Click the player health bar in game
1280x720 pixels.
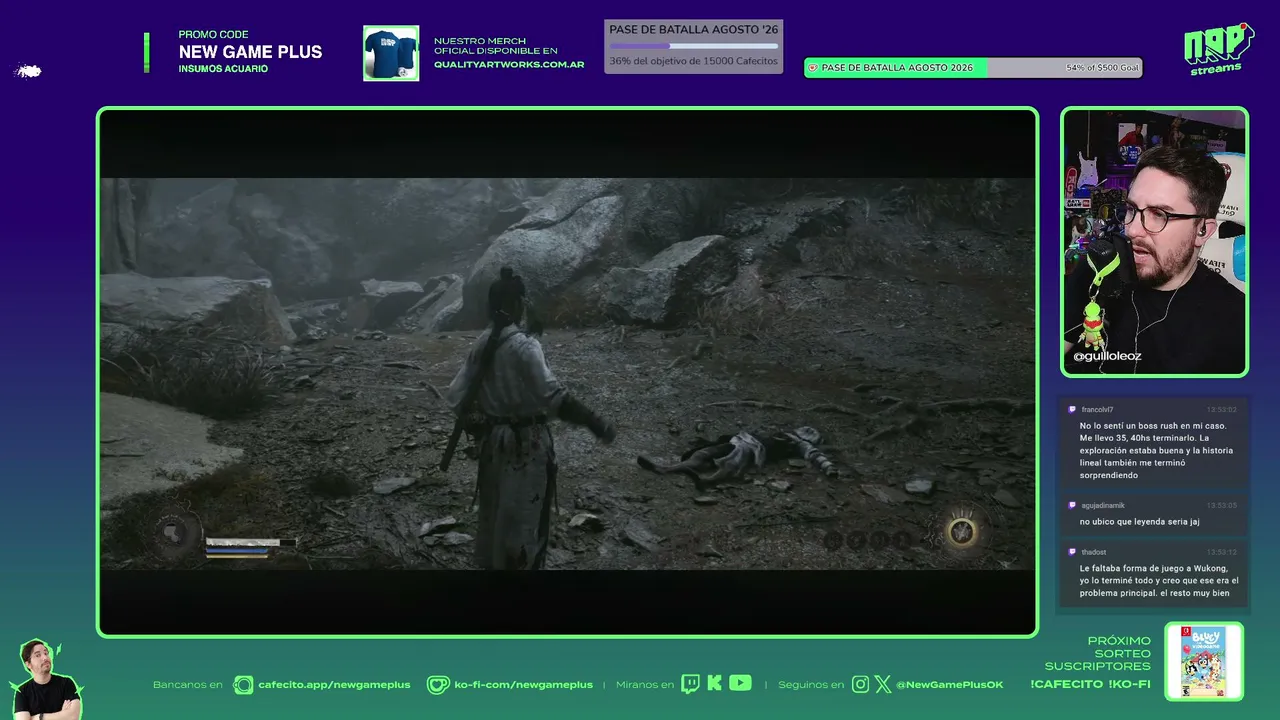click(251, 542)
